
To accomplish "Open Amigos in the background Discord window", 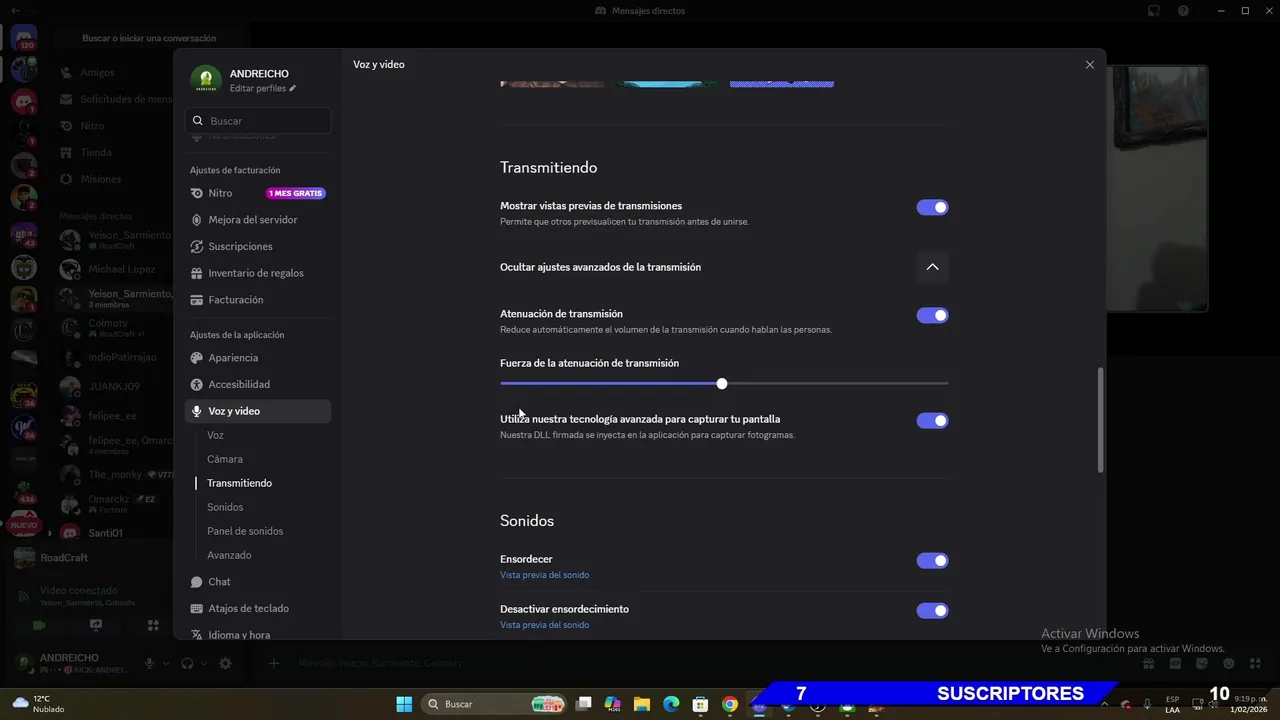I will (98, 73).
